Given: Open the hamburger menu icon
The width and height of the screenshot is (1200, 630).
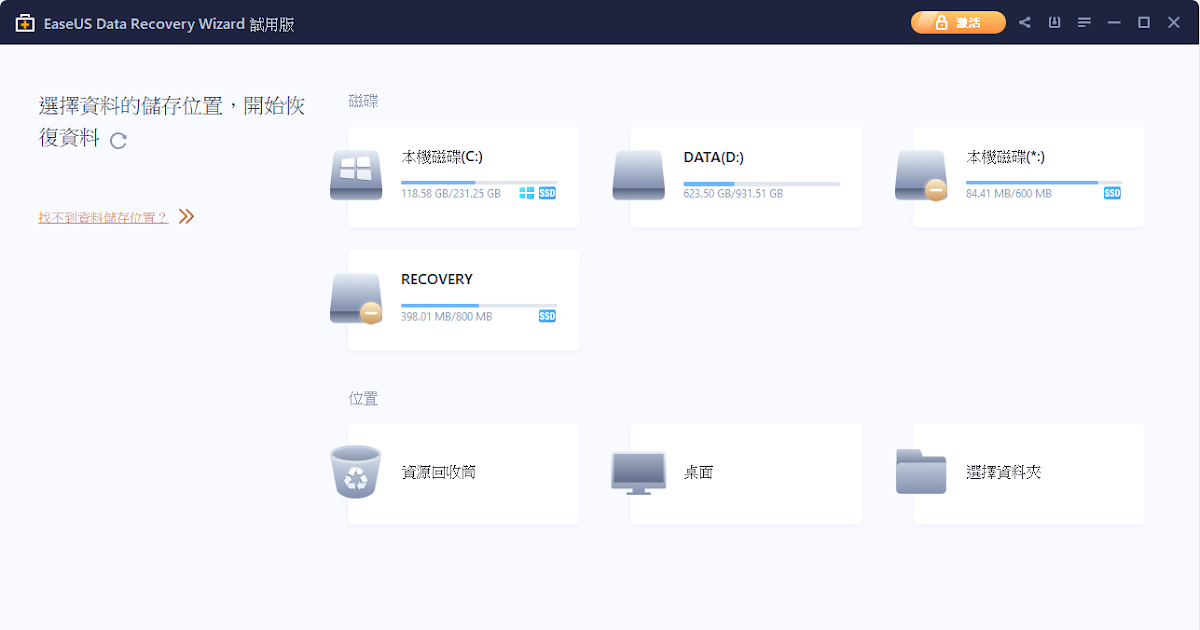Looking at the screenshot, I should (x=1084, y=22).
